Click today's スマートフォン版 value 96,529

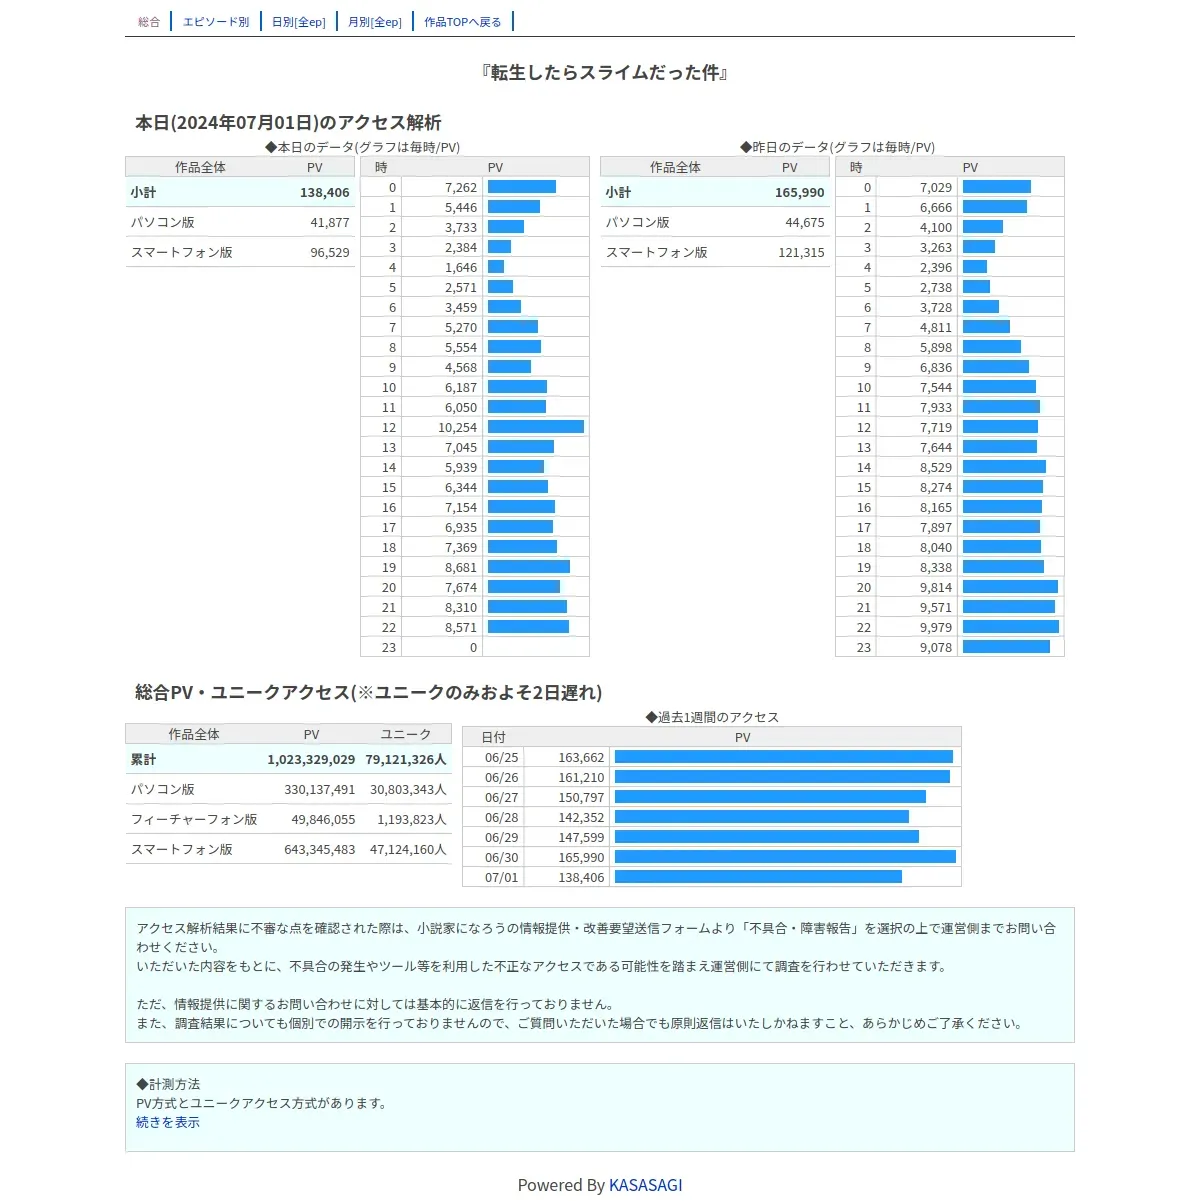click(330, 252)
